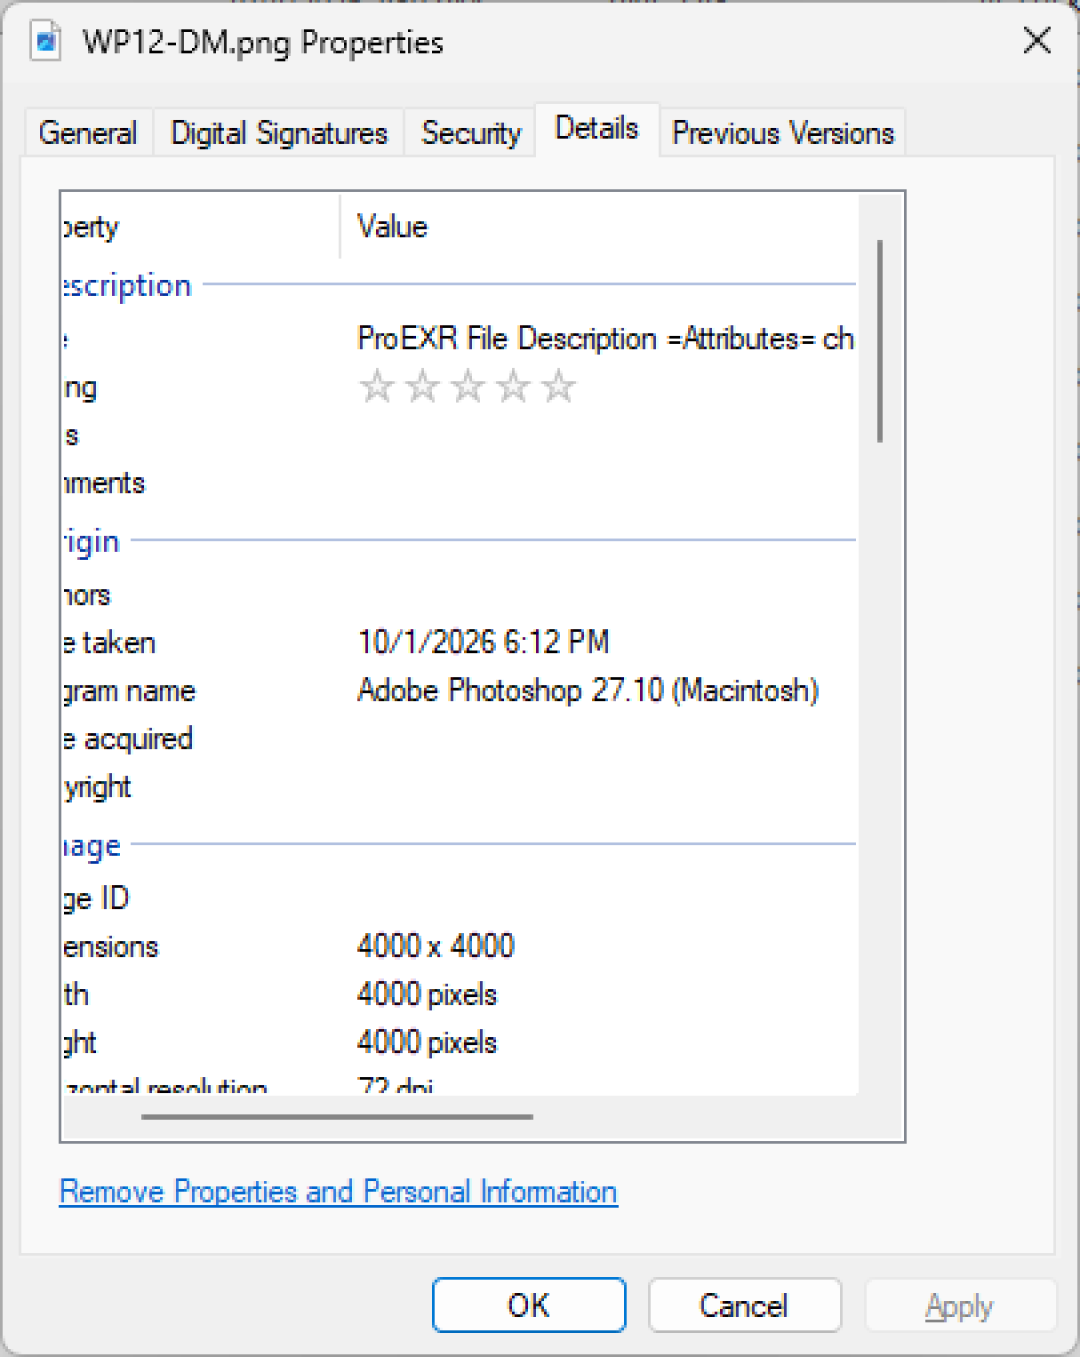Open the General tab
Viewport: 1080px width, 1357px height.
(x=88, y=133)
